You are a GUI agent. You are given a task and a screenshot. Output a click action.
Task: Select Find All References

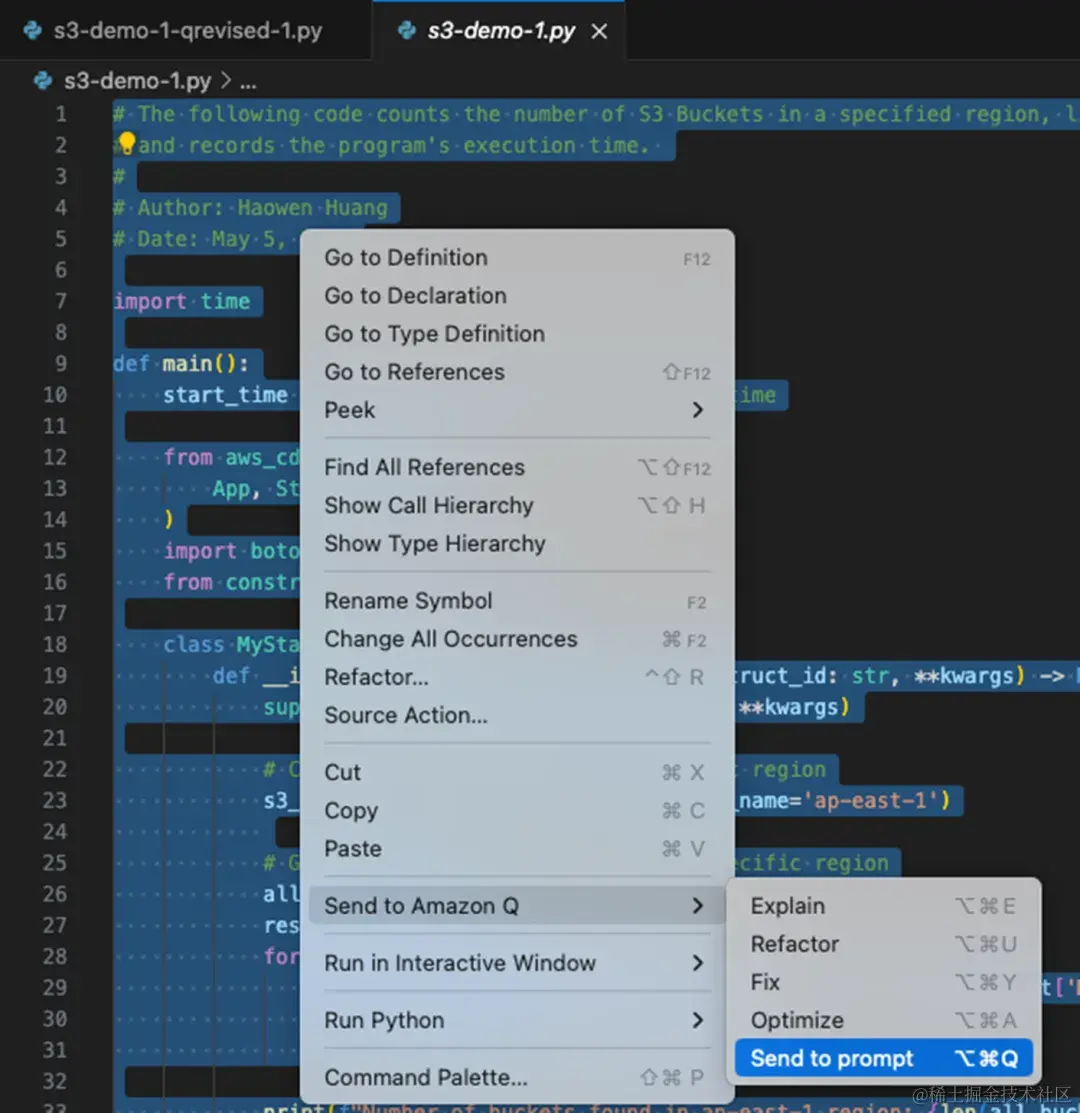click(x=517, y=467)
